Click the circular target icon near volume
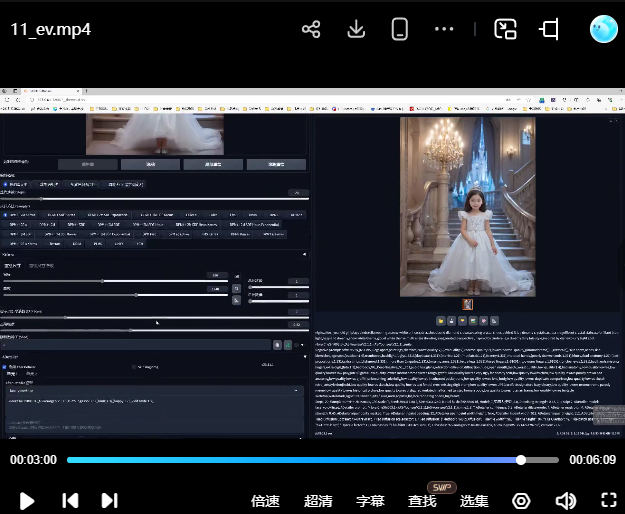 coord(521,500)
